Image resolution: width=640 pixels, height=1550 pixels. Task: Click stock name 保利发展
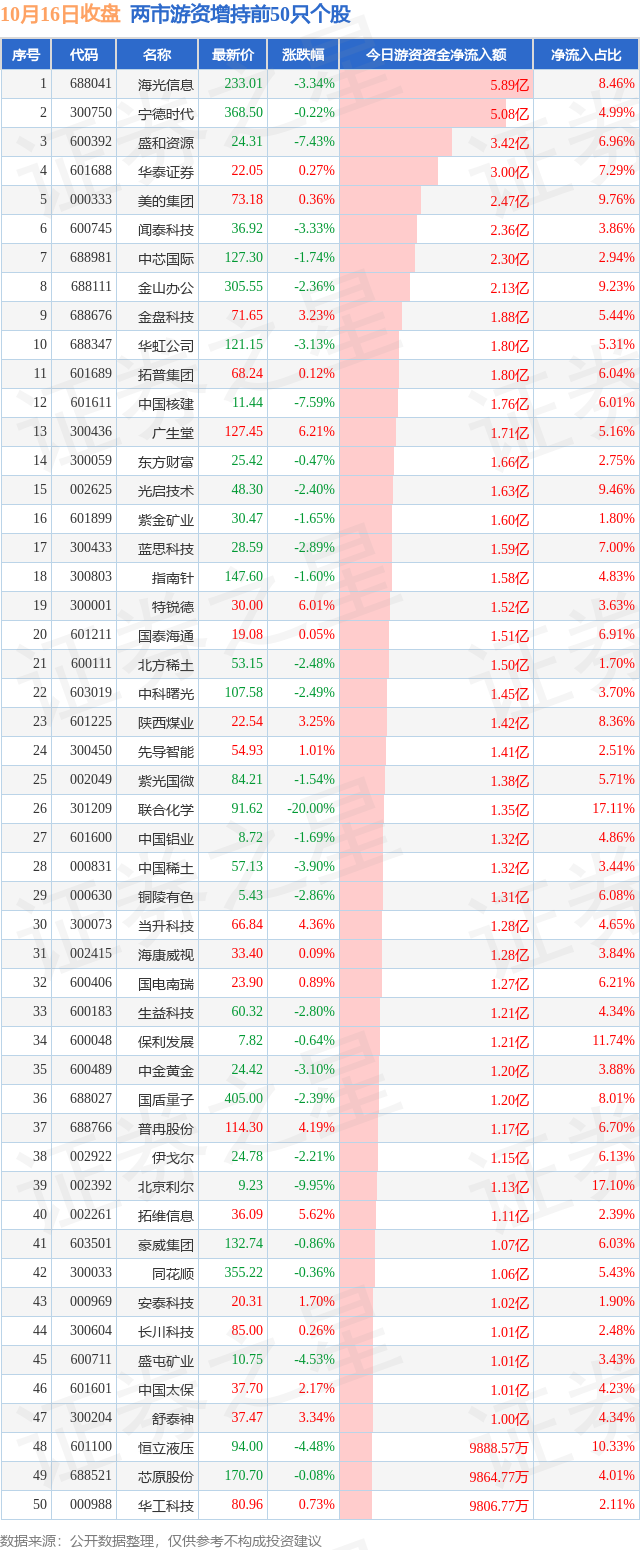click(x=166, y=1041)
